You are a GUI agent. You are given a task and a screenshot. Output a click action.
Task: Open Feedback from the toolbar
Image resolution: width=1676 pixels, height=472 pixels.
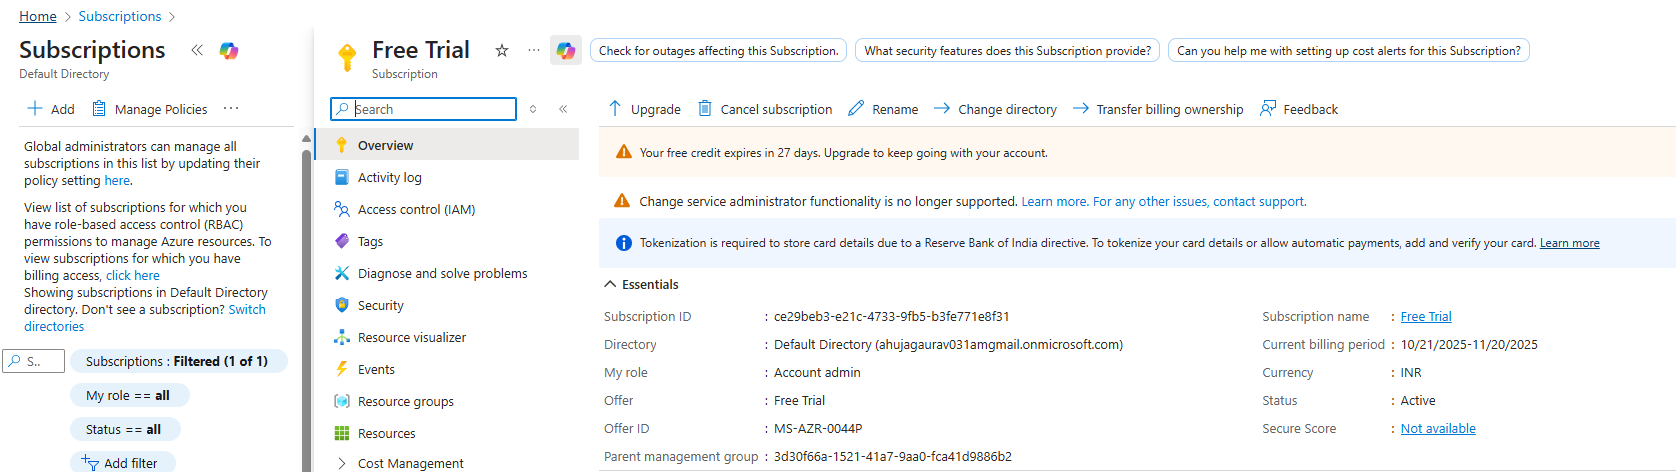(x=1299, y=109)
